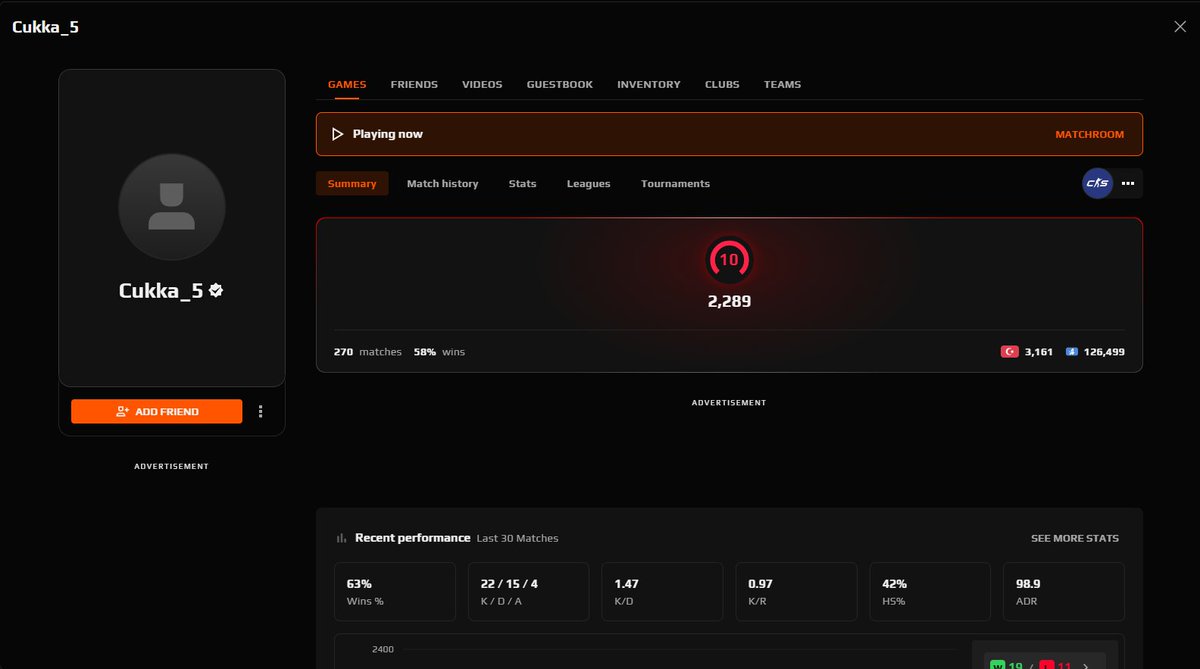Screen dimensions: 1200x669
Task: Click the Playing now banner text
Action: coord(388,134)
